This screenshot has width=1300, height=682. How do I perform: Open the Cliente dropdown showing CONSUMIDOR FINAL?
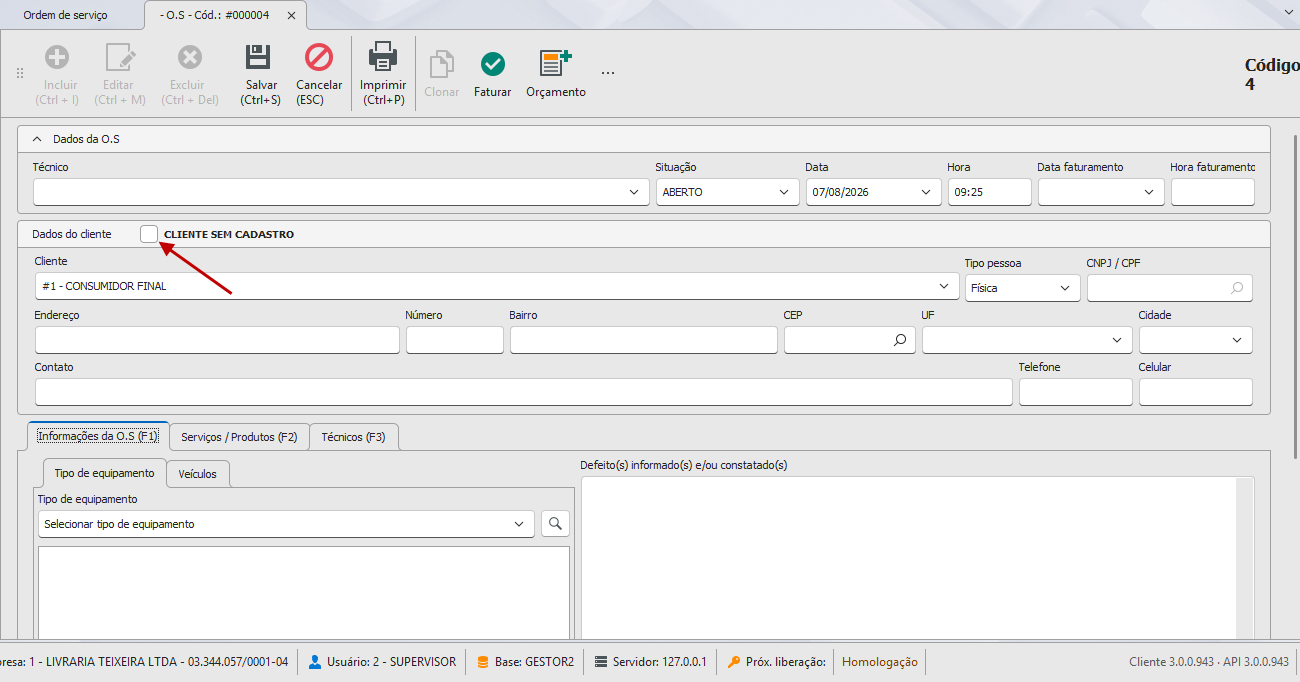(x=943, y=287)
